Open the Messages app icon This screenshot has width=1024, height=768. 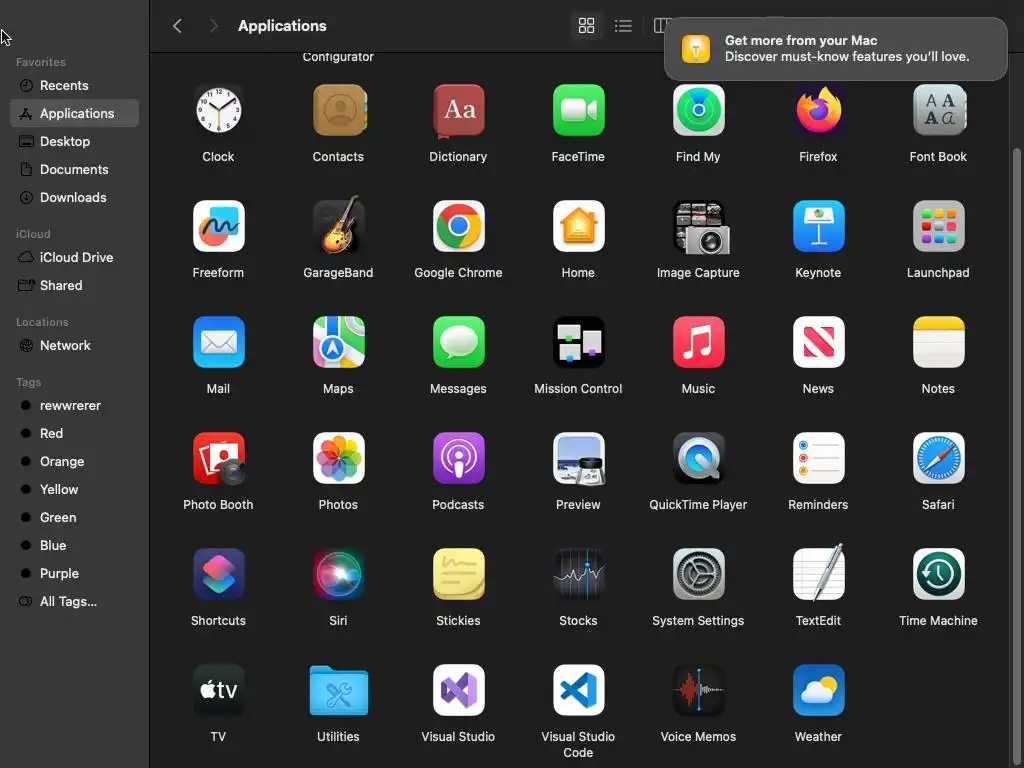point(458,342)
